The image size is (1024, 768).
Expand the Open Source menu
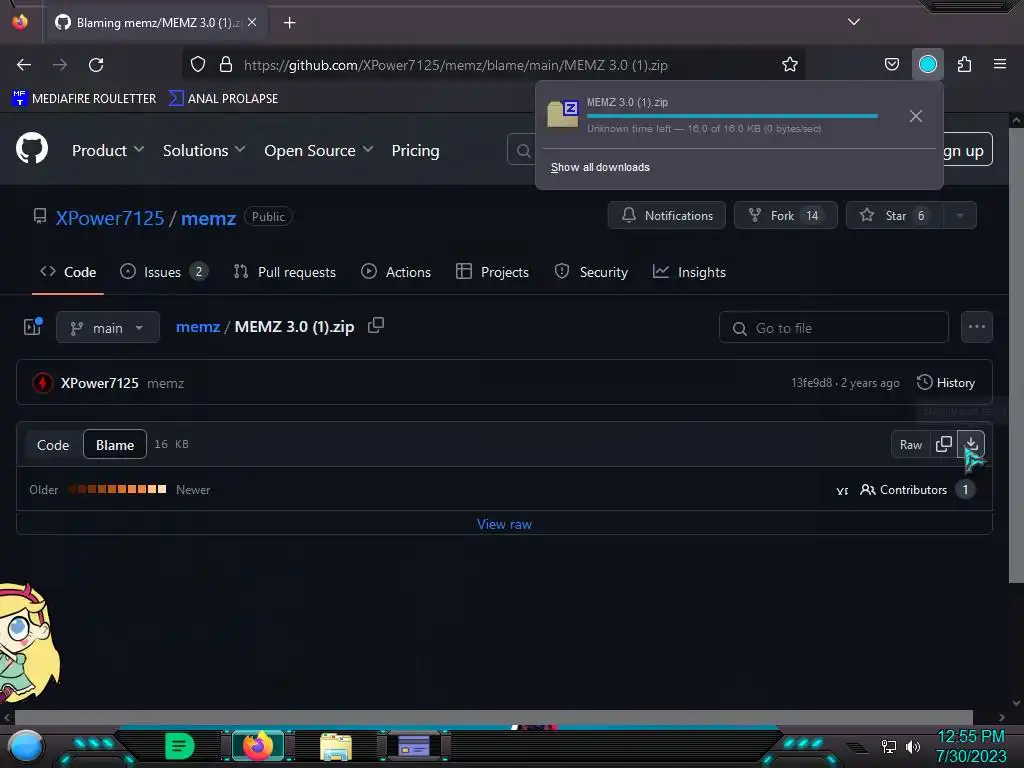click(319, 150)
